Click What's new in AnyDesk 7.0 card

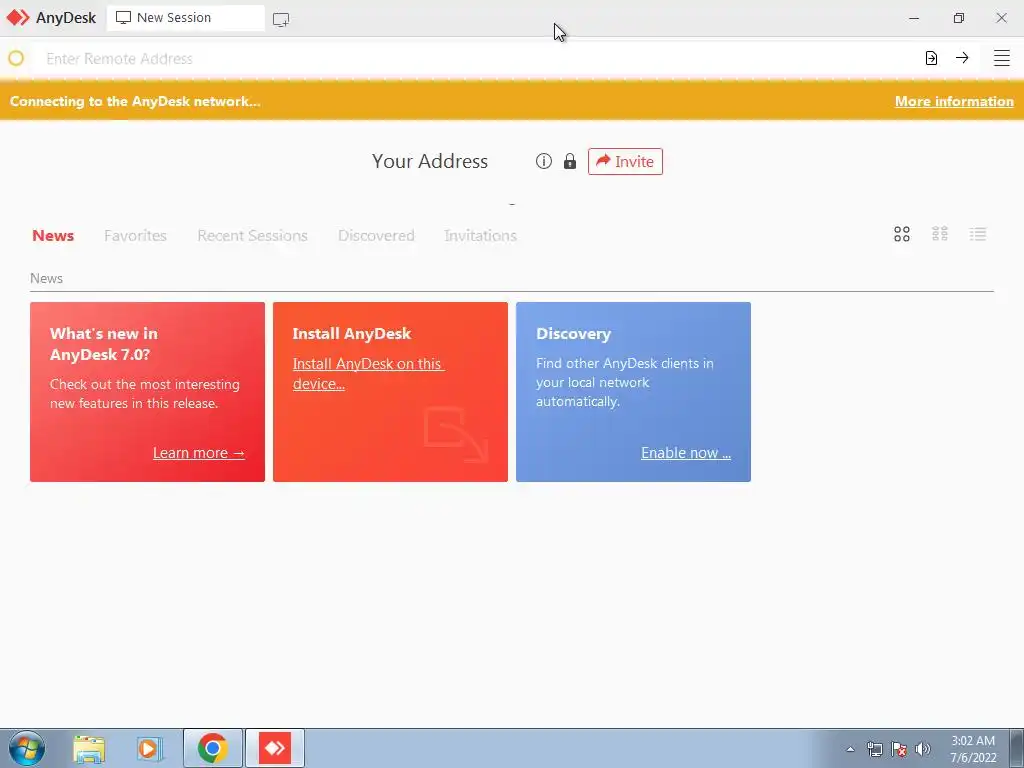148,392
